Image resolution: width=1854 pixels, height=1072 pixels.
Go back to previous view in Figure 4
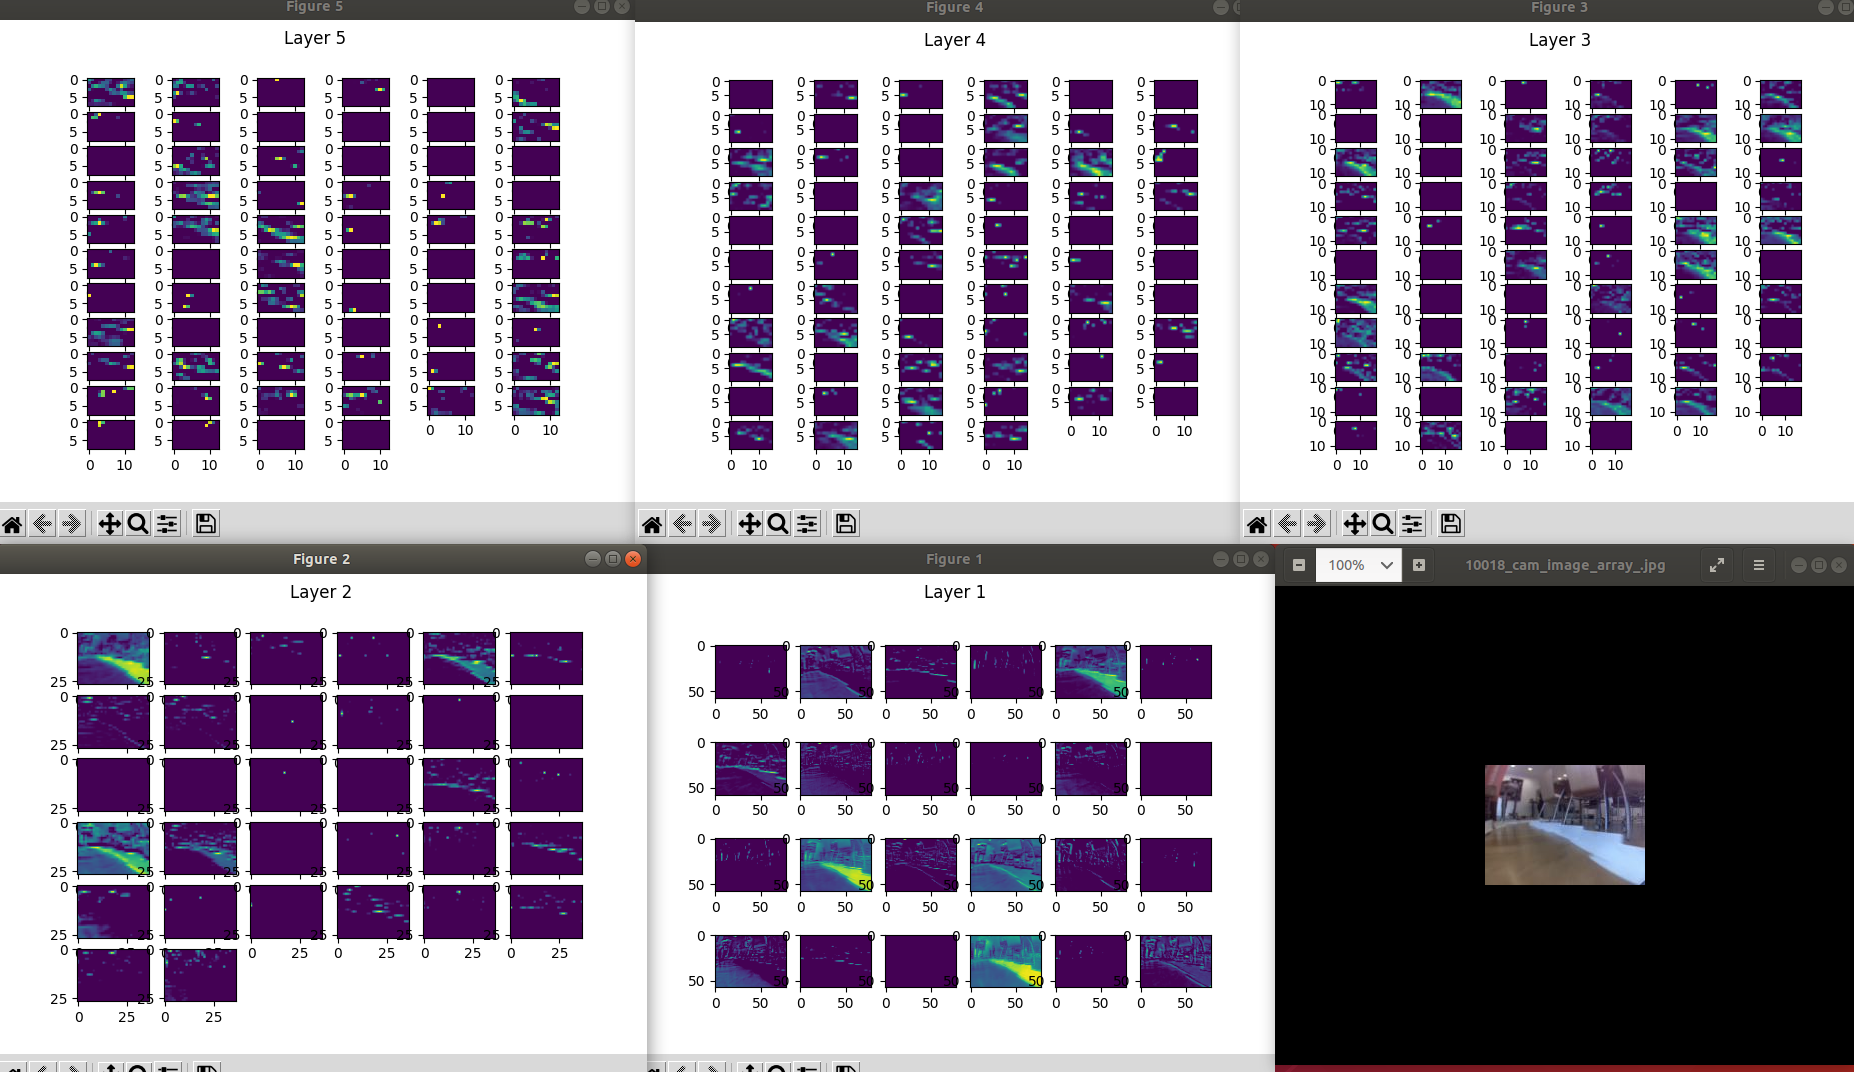682,524
